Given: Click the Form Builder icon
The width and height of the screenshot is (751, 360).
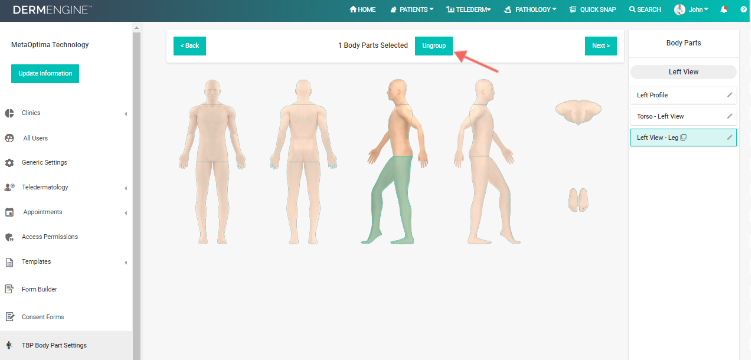Looking at the screenshot, I should coord(9,289).
